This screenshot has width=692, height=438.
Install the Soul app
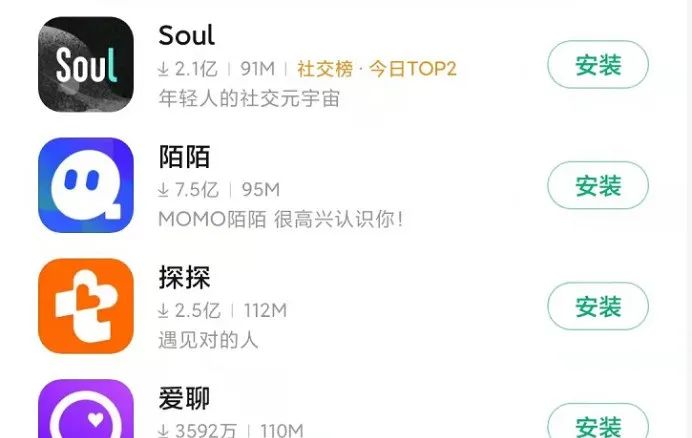[598, 64]
